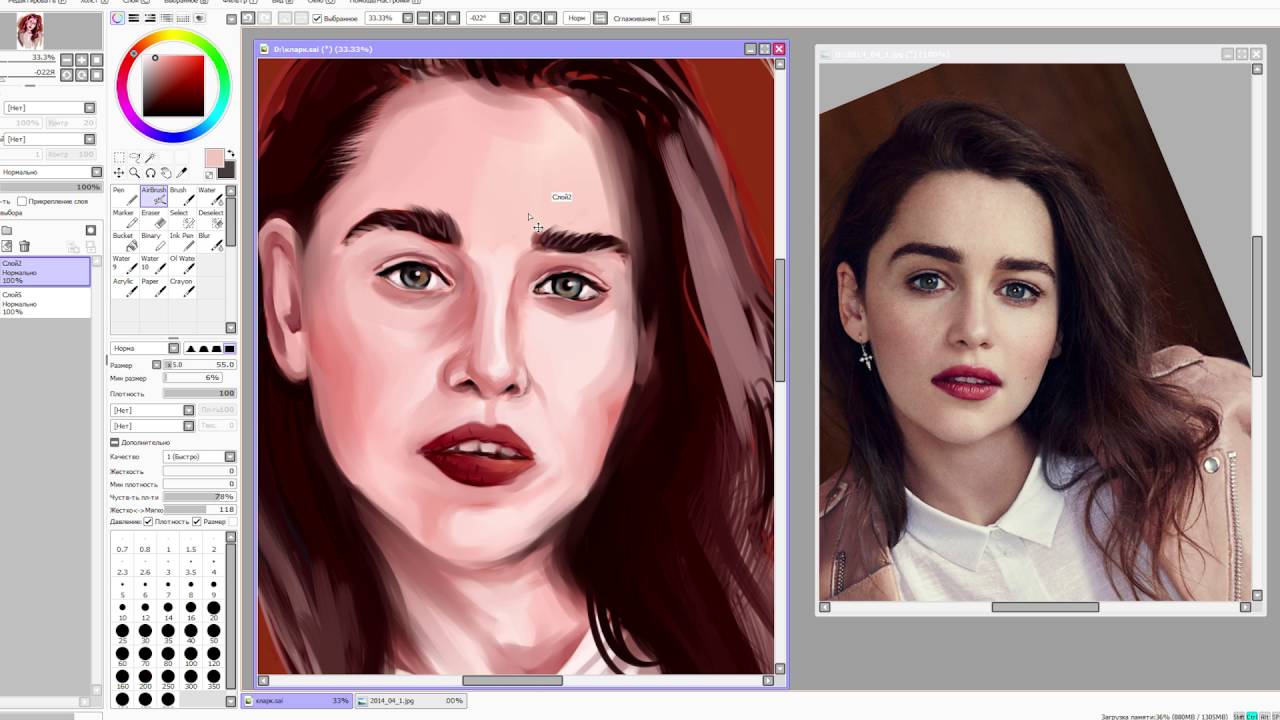Screen dimensions: 1280x720
Task: Select the Marker tool
Action: [x=124, y=218]
